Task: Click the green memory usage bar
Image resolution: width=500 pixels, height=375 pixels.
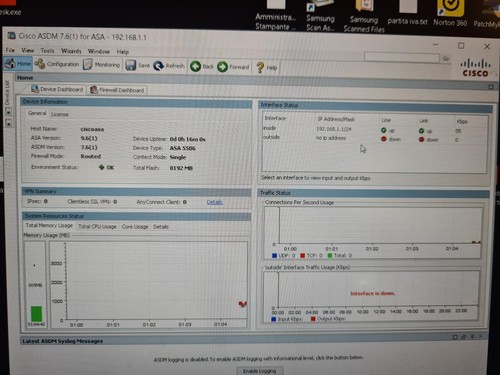Action: (36, 314)
